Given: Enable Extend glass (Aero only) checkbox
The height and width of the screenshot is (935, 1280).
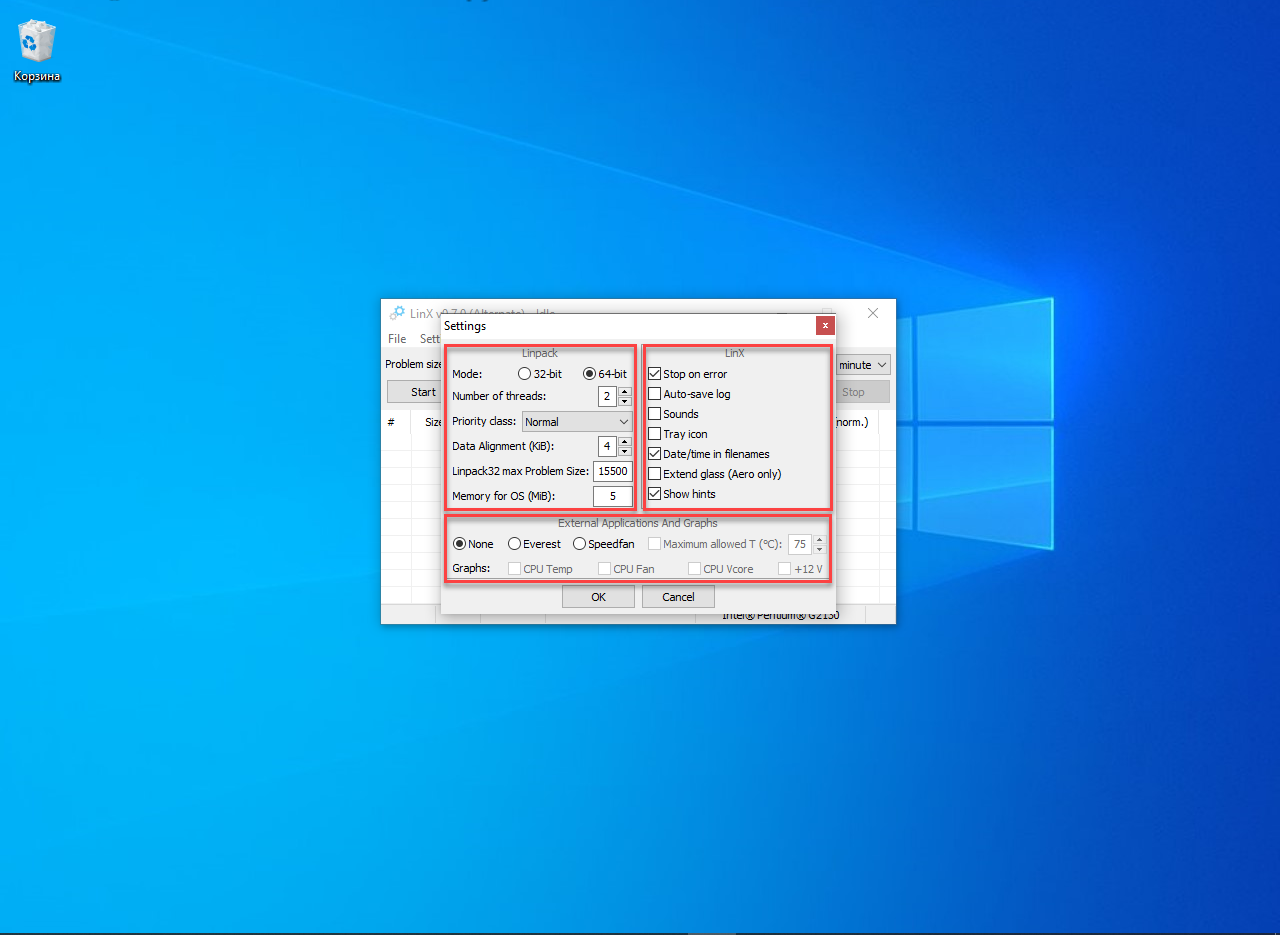Looking at the screenshot, I should pos(715,474).
